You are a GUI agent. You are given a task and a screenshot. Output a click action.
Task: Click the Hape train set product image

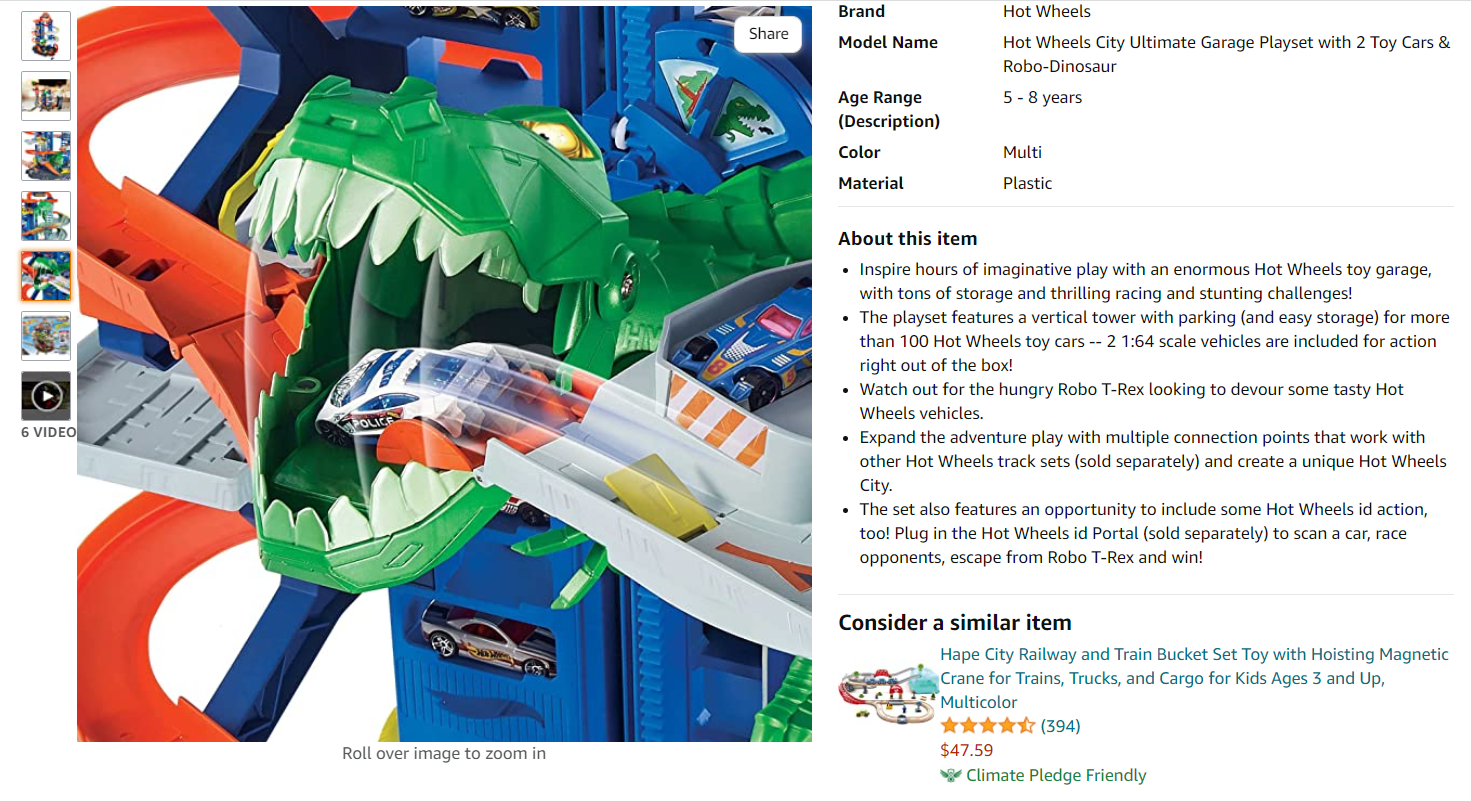pos(886,690)
